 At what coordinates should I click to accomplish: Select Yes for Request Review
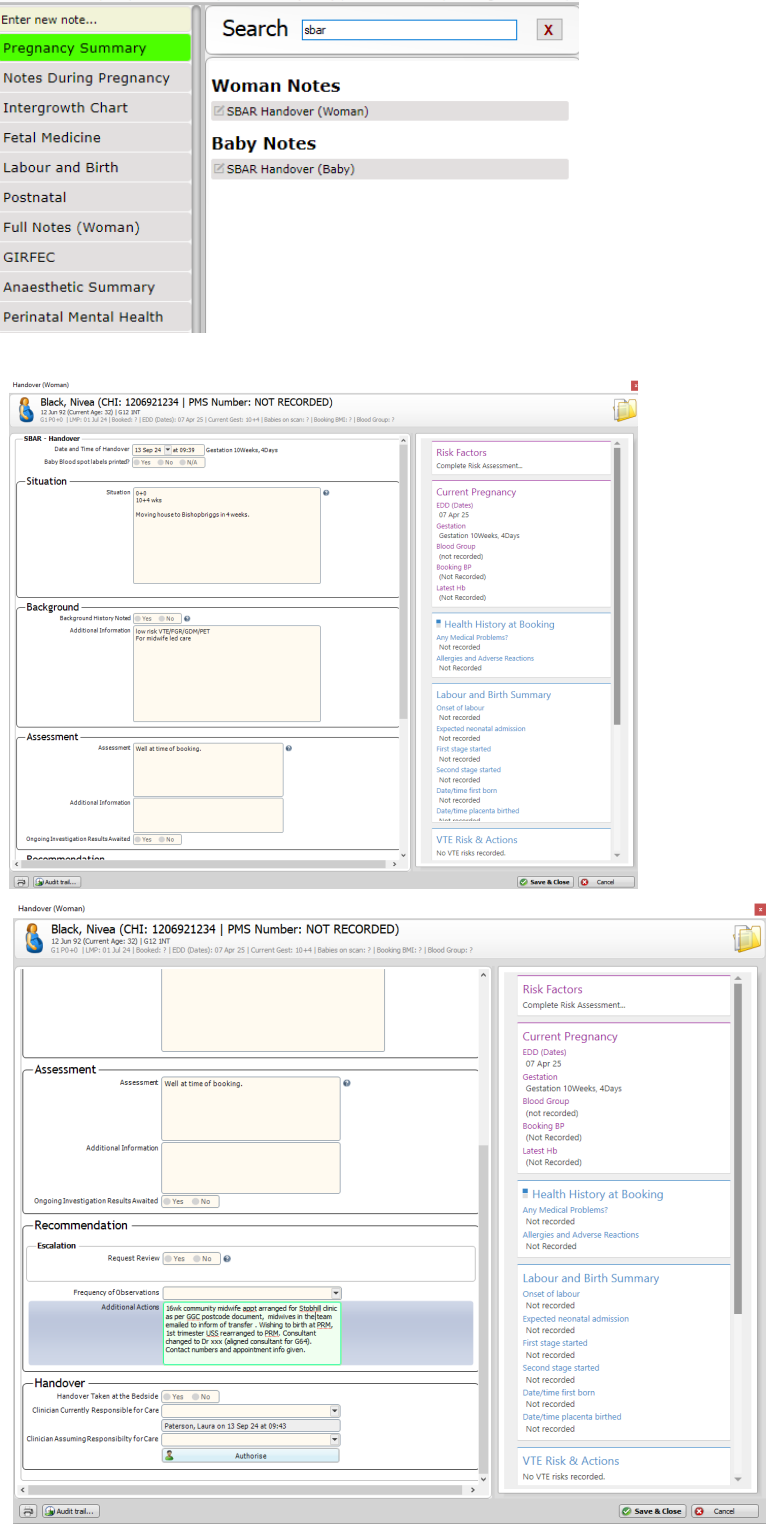(177, 1259)
